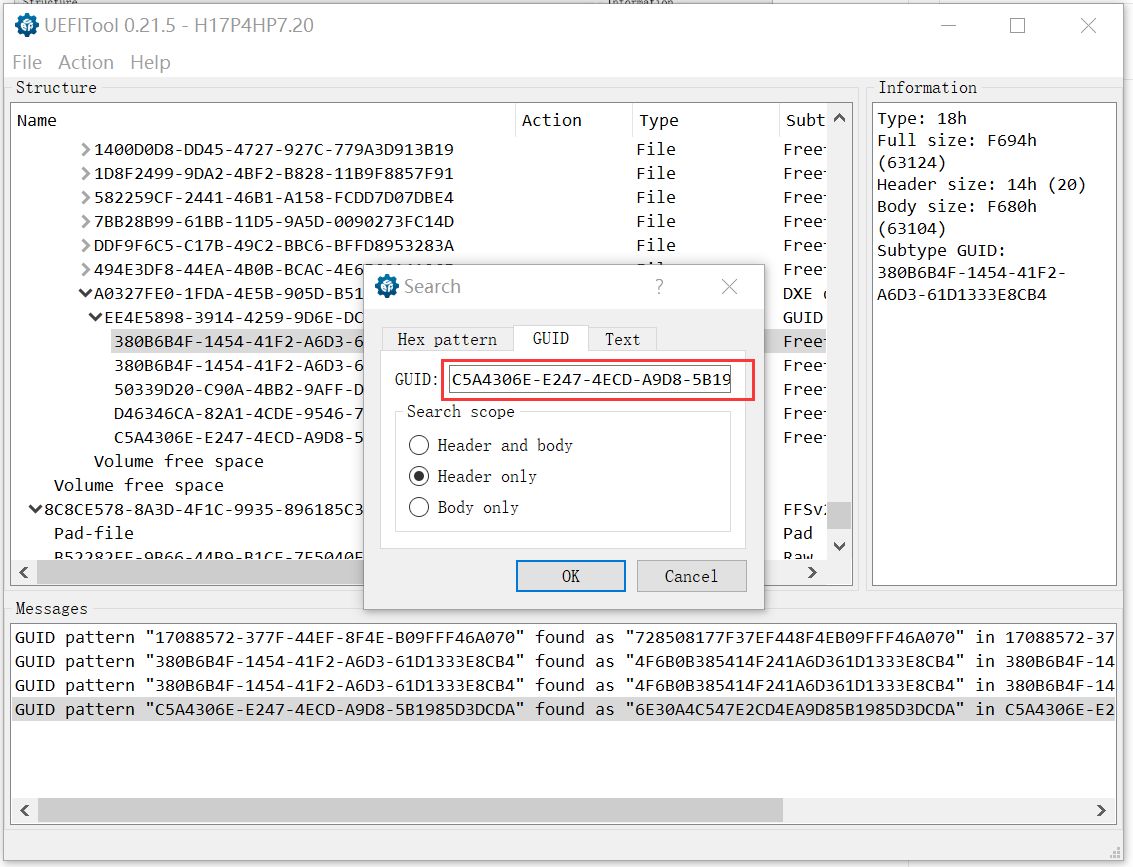
Task: Click the Messages scrollbar right arrow
Action: pyautogui.click(x=1101, y=810)
